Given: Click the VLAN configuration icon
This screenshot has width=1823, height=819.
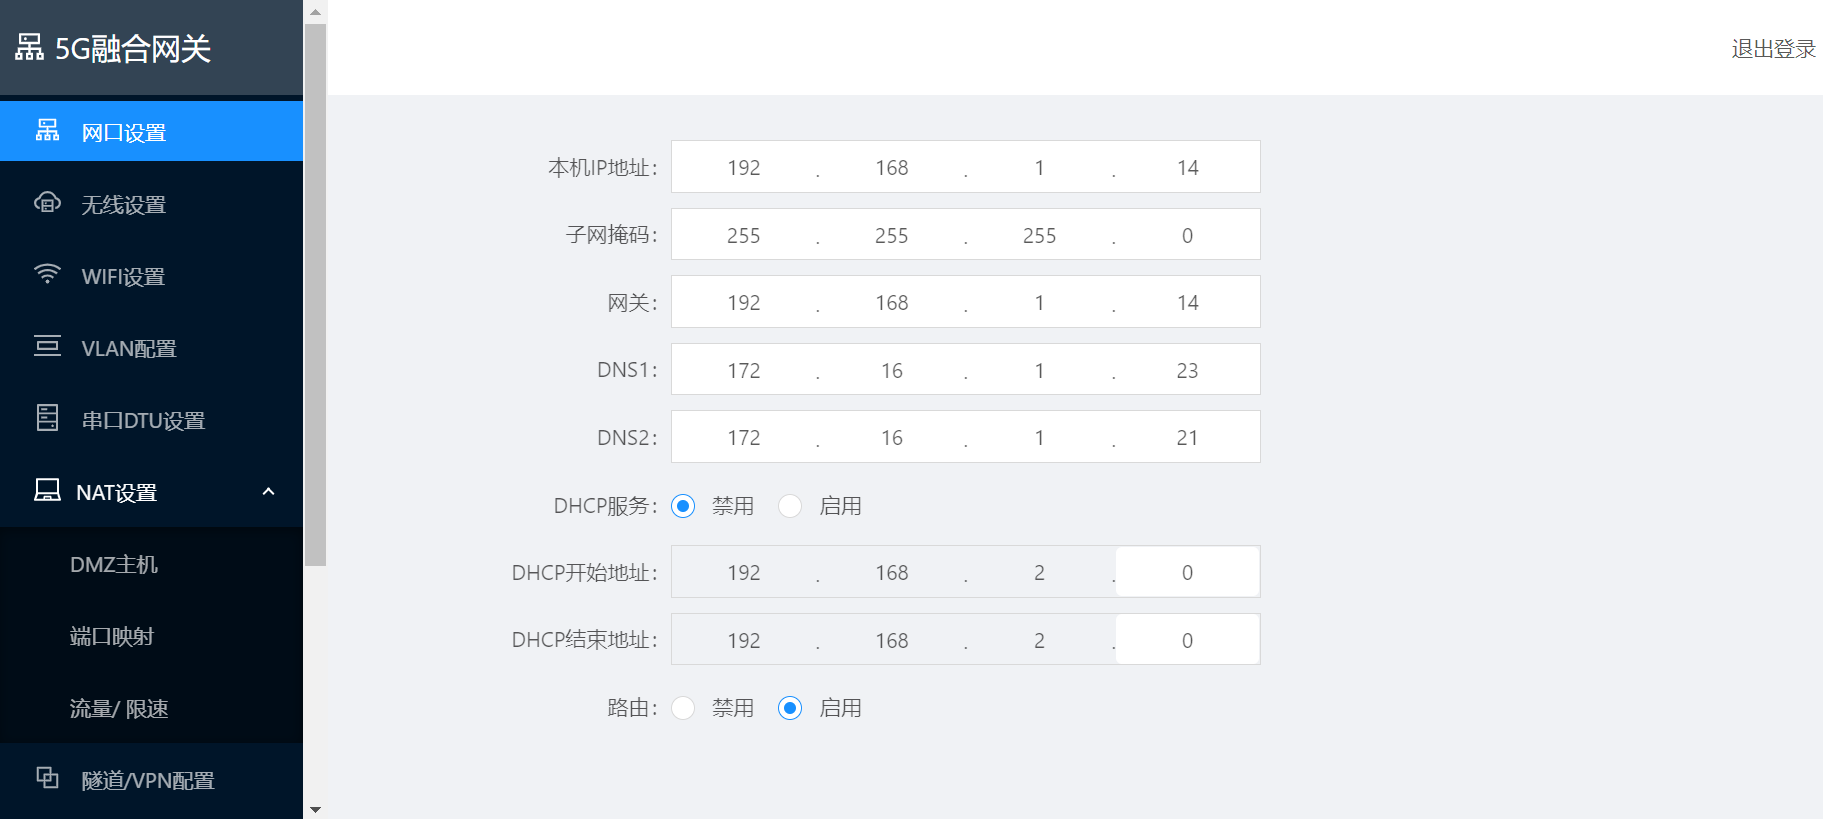Looking at the screenshot, I should [47, 347].
